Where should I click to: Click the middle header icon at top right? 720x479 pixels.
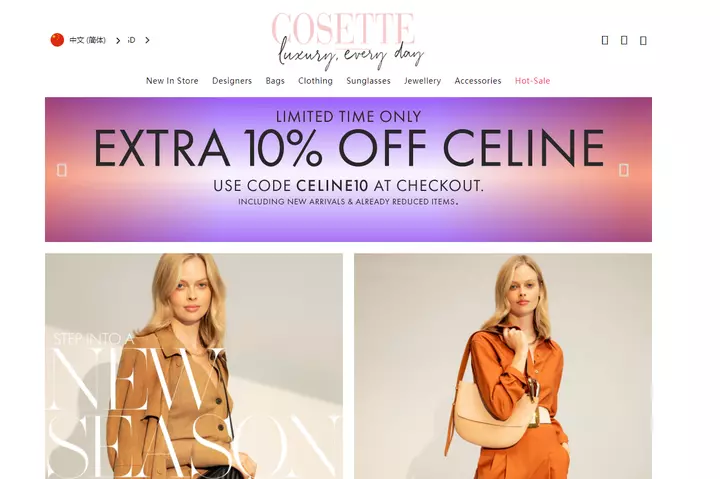pos(624,40)
